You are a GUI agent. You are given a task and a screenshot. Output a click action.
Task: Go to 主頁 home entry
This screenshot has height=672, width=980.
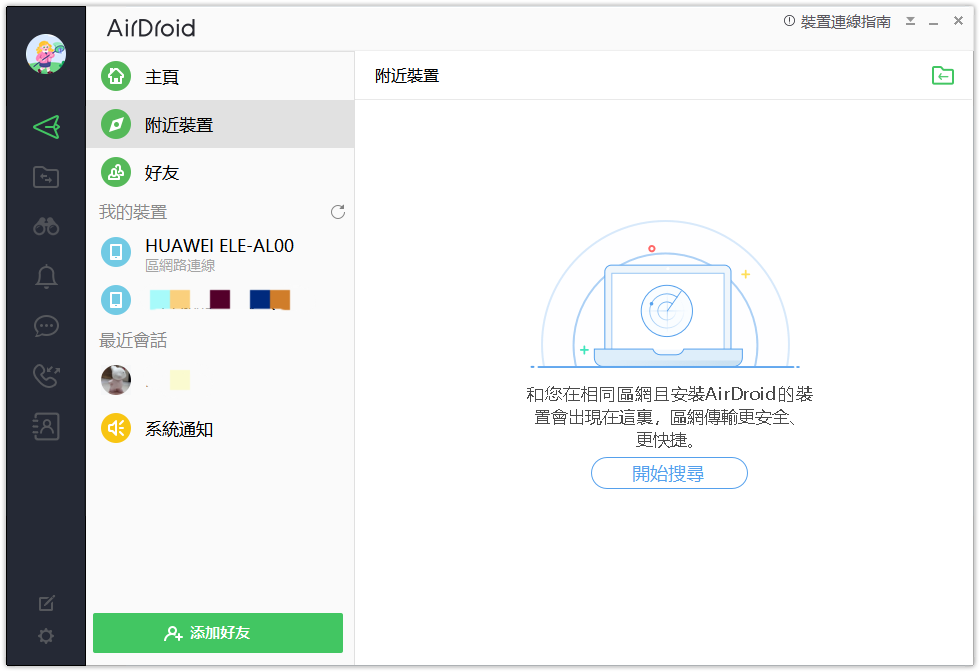(x=221, y=76)
